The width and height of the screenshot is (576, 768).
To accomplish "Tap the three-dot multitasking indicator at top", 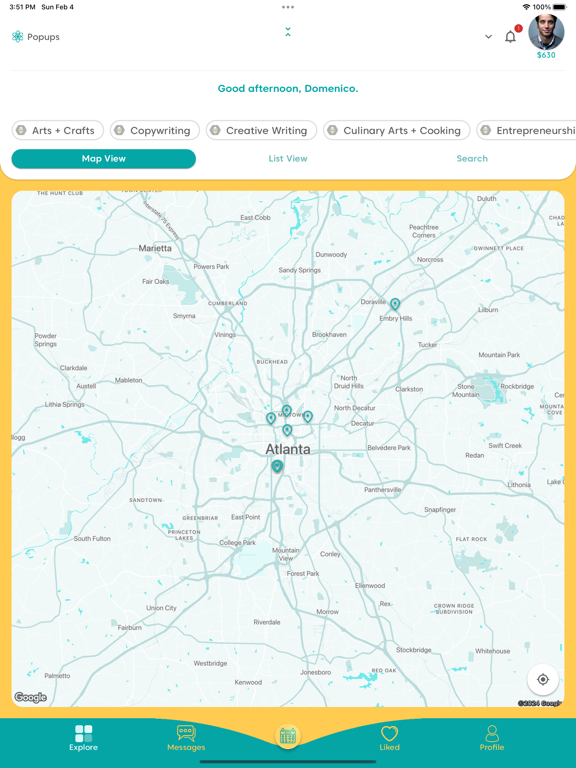I will 288,7.
